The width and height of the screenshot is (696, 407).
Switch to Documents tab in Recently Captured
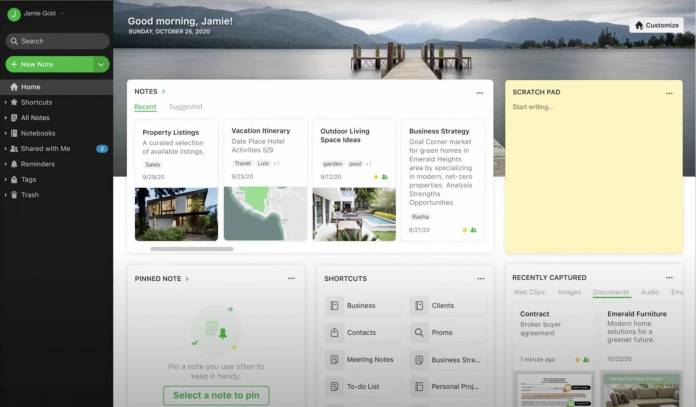click(611, 292)
